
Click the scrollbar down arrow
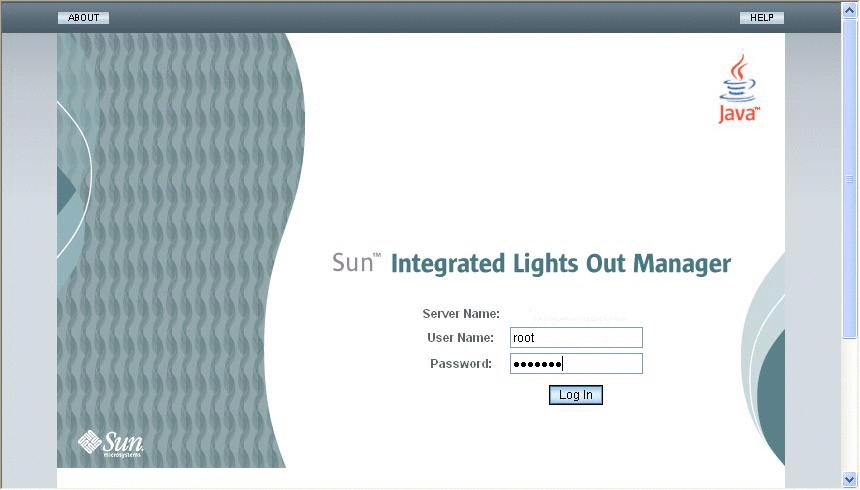(x=849, y=479)
